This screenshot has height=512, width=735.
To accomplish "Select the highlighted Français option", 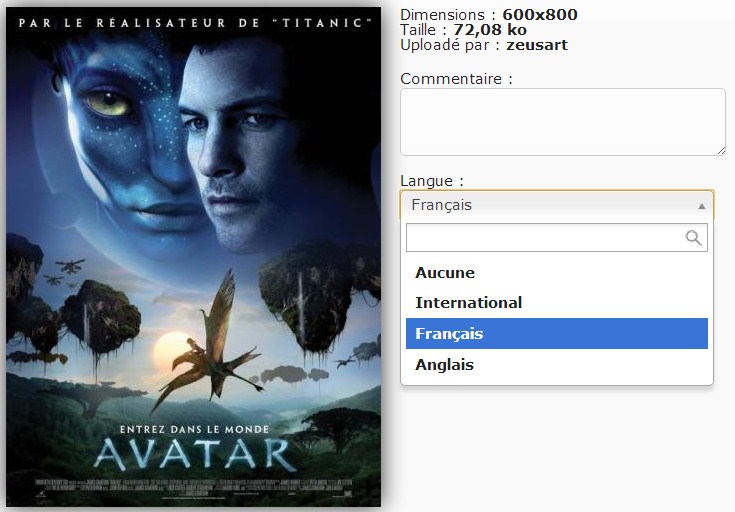I will pos(556,333).
